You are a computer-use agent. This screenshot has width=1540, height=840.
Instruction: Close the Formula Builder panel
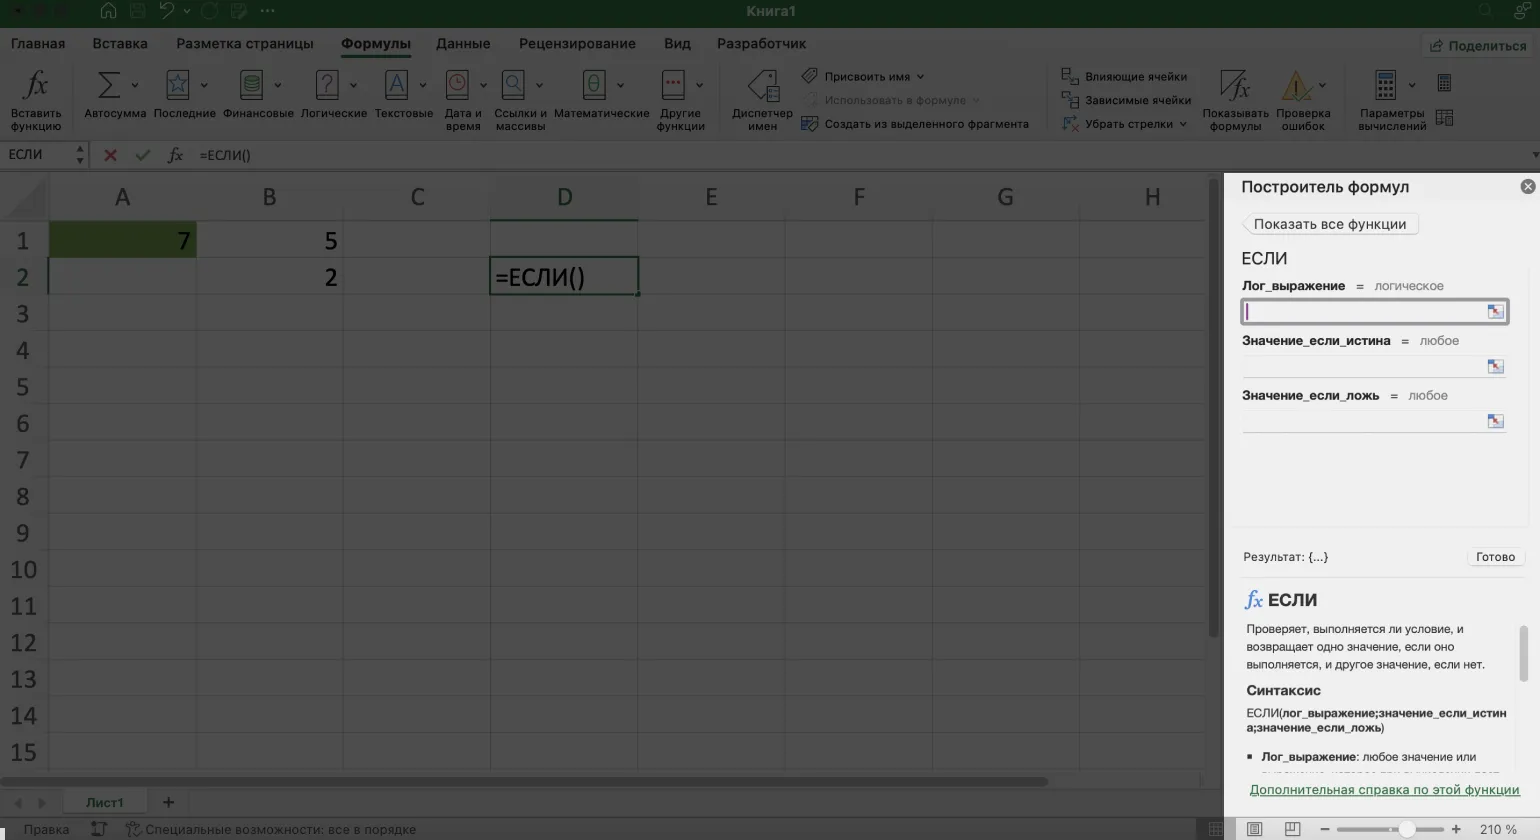(x=1527, y=187)
